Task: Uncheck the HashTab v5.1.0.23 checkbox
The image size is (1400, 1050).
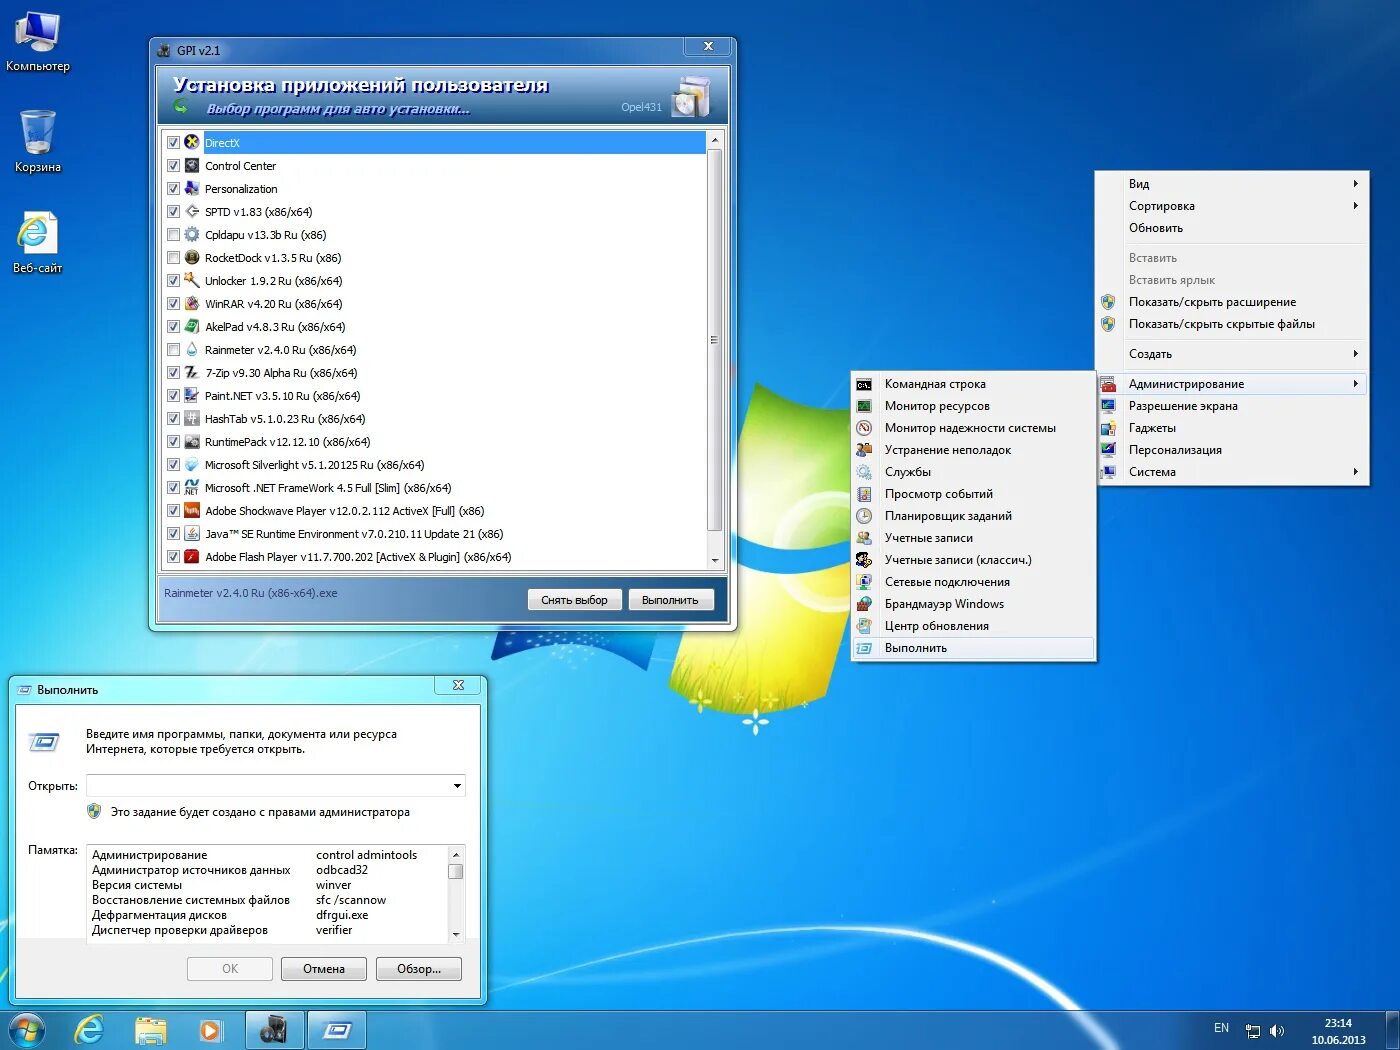Action: click(x=173, y=419)
